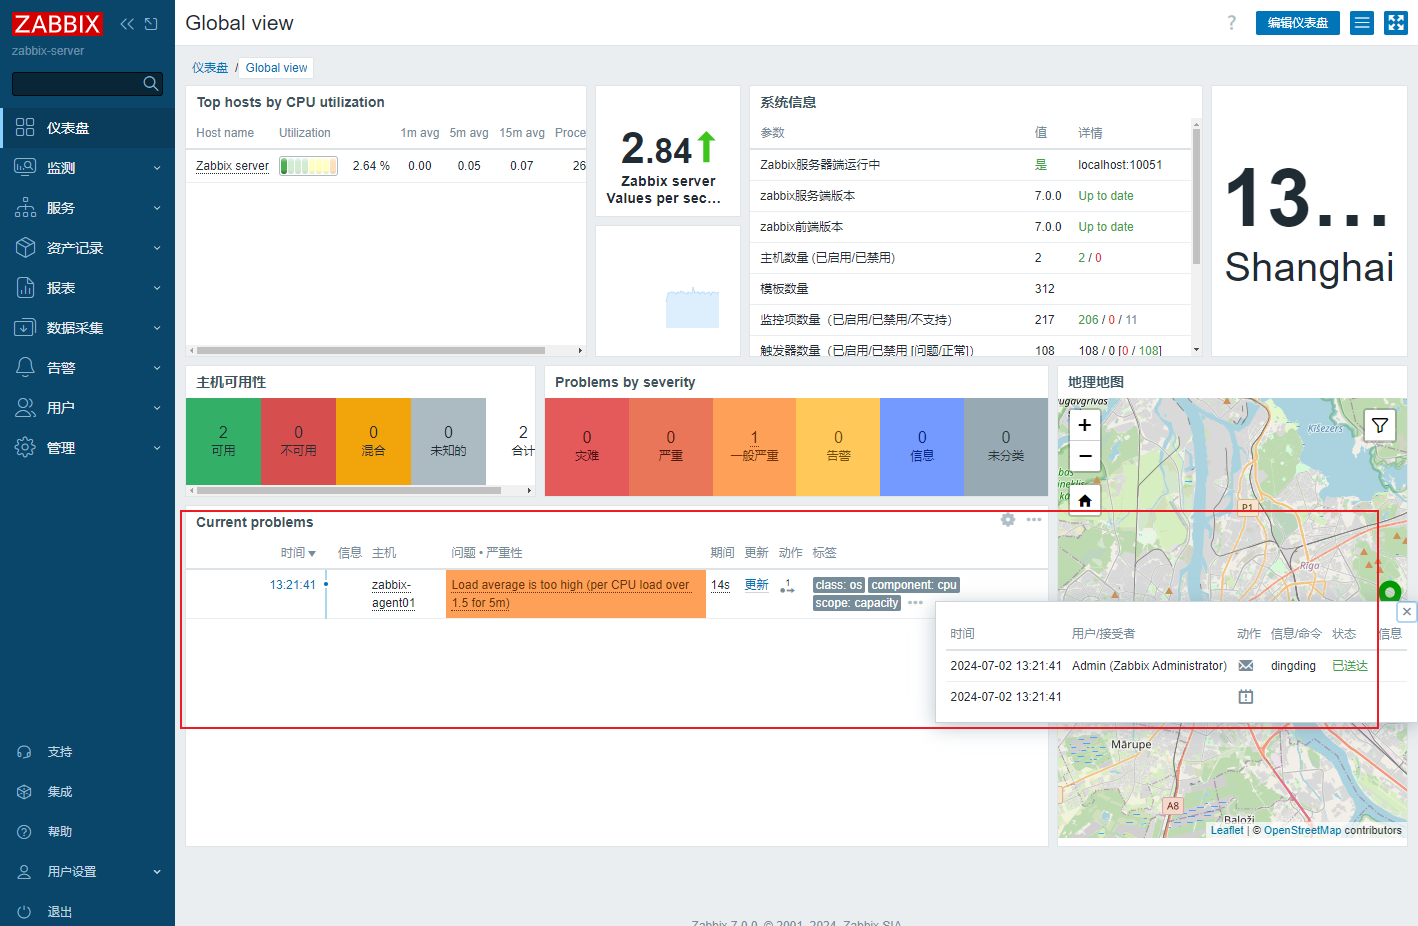1418x926 pixels.
Task: Click 告警 warning severity tile
Action: [x=838, y=447]
